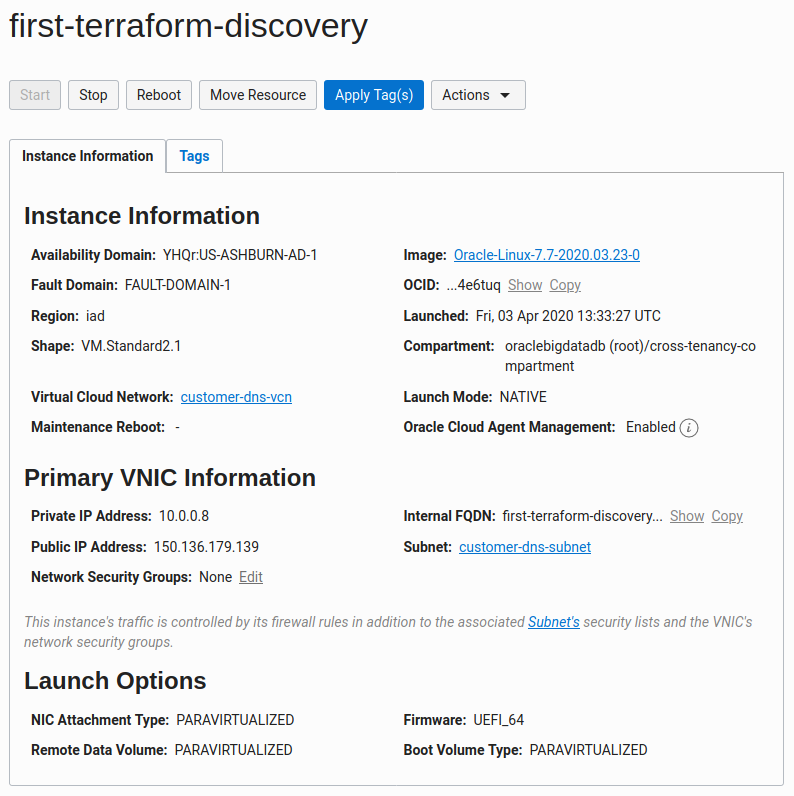Open the customer-dns-vcn network link
The height and width of the screenshot is (796, 794).
[x=236, y=397]
